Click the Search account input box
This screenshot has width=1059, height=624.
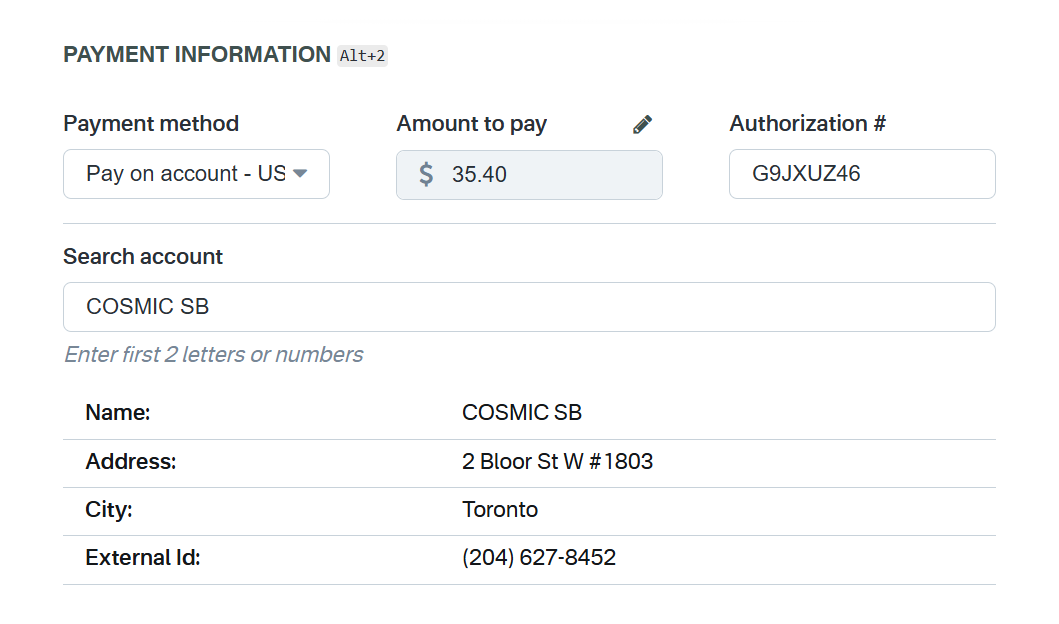tap(529, 307)
